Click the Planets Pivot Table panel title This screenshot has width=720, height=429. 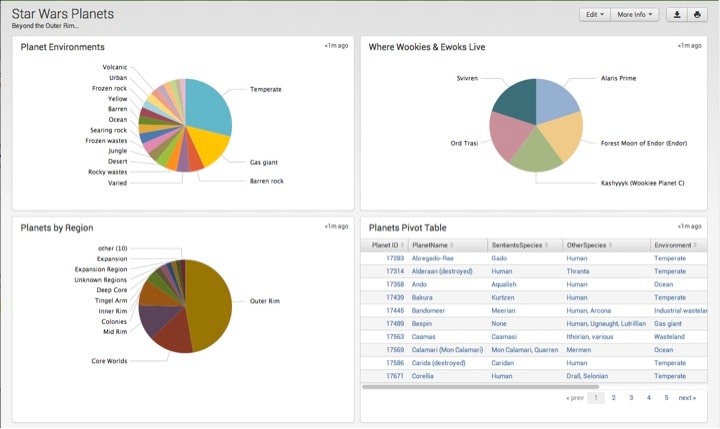pos(407,228)
